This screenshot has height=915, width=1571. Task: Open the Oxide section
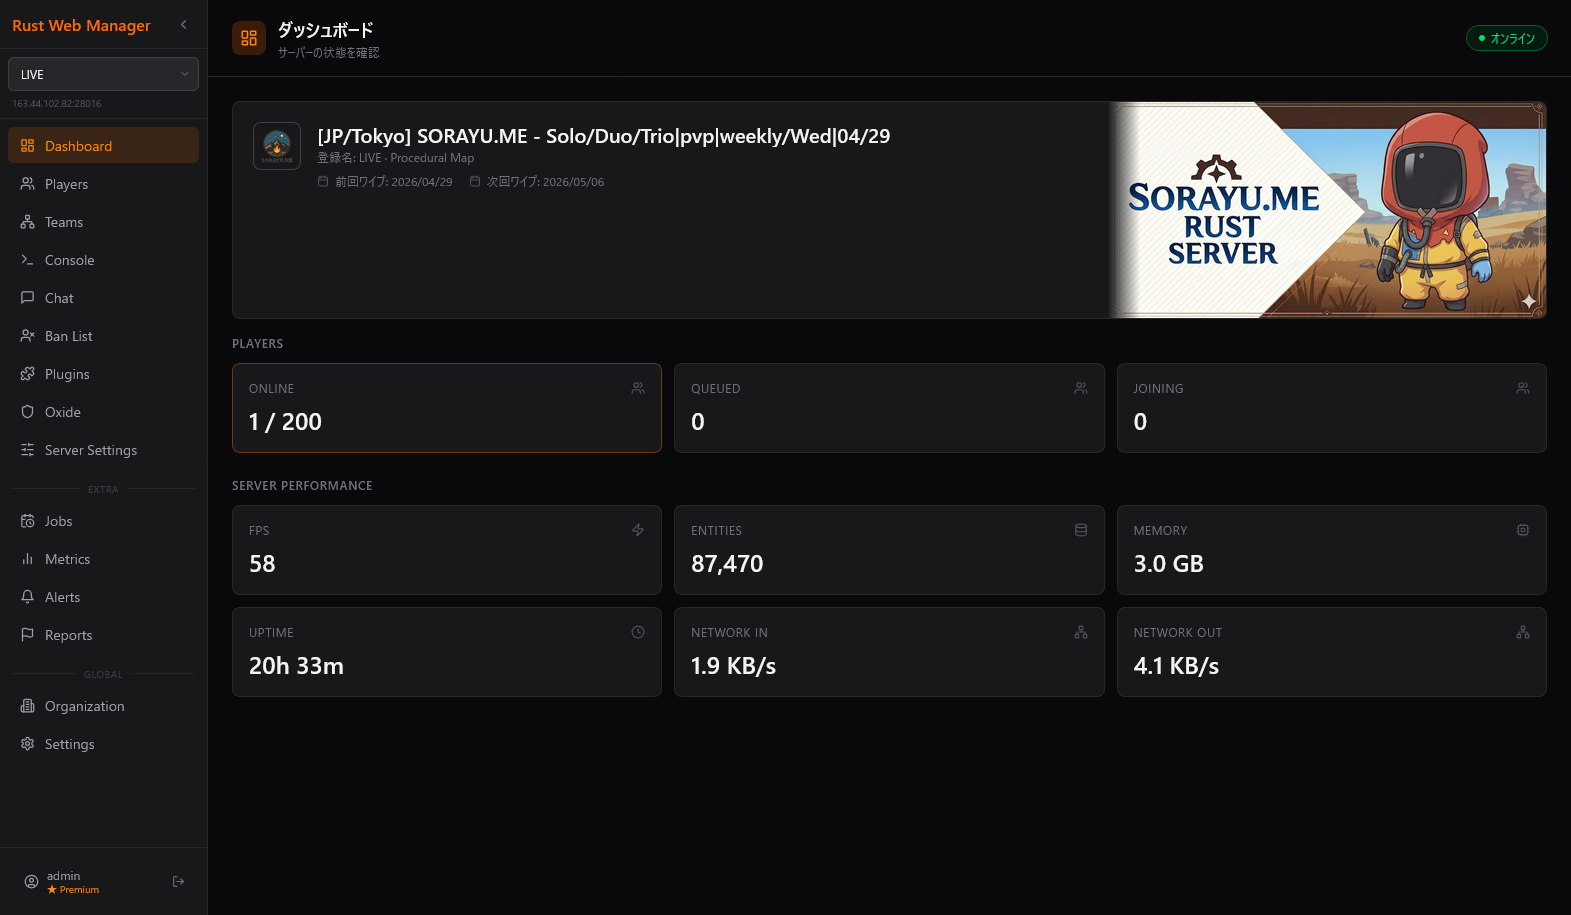[103, 412]
